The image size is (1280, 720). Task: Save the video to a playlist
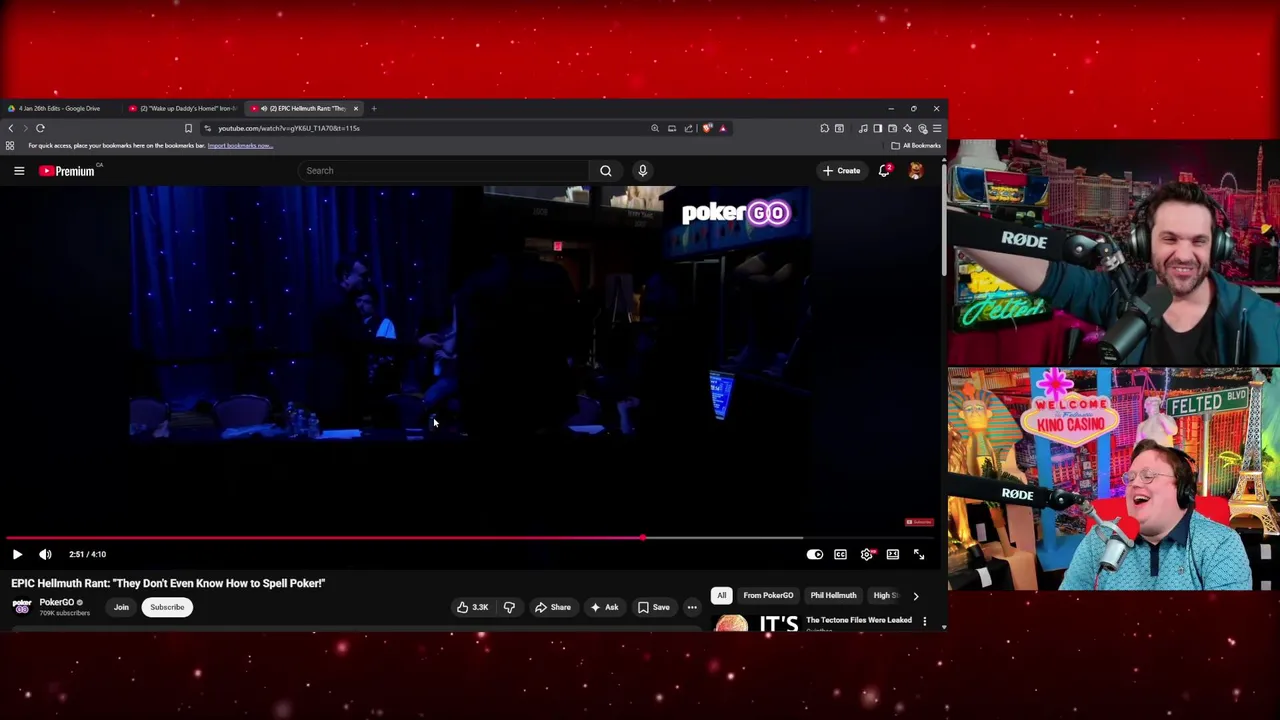(x=654, y=607)
